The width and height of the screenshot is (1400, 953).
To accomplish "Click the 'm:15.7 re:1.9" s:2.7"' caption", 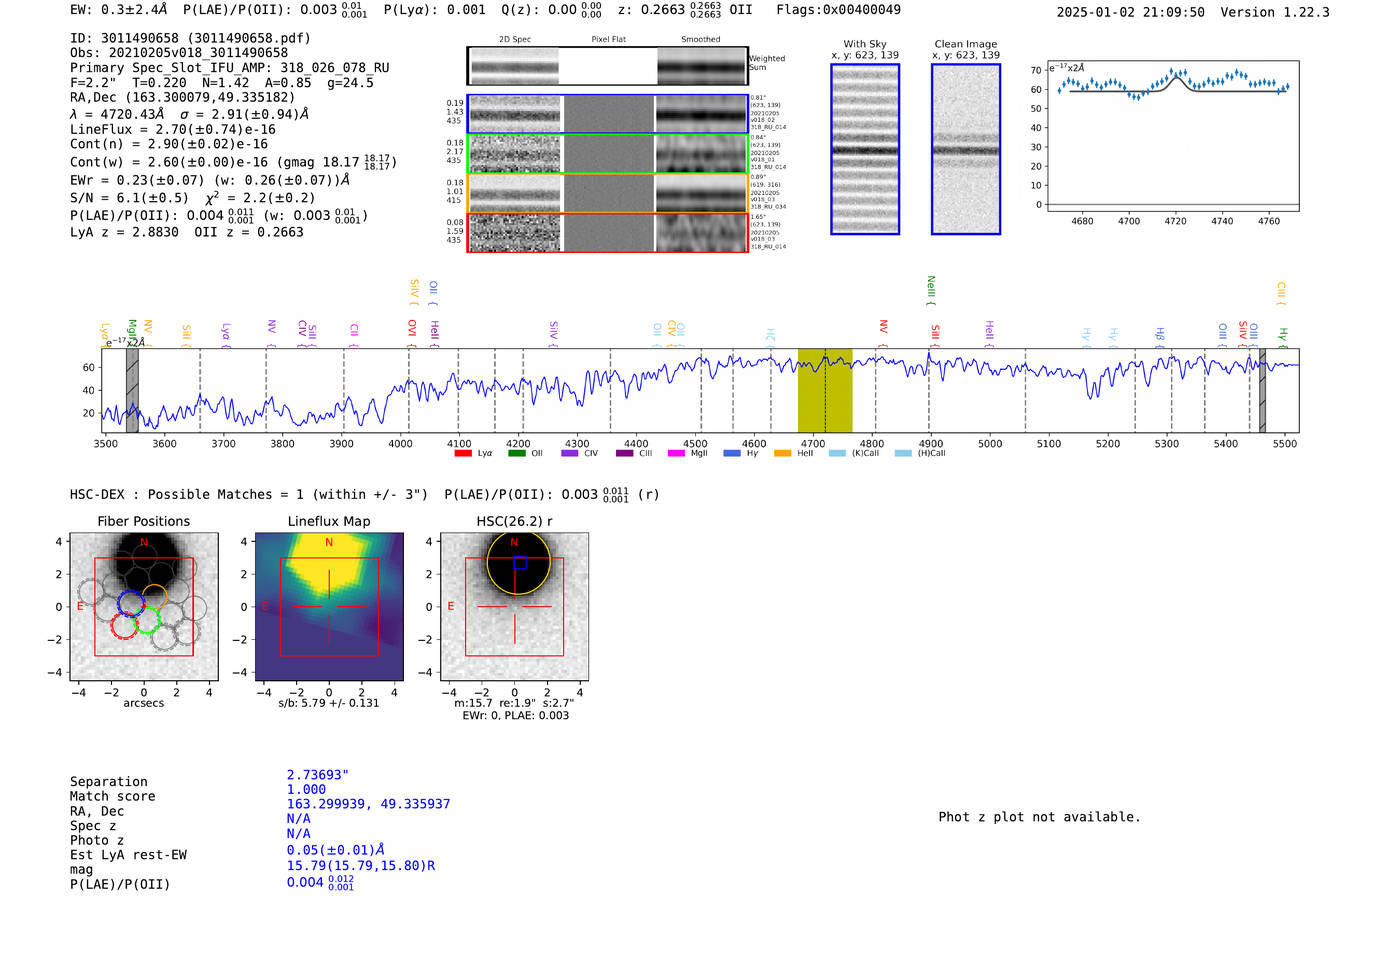I will [515, 703].
